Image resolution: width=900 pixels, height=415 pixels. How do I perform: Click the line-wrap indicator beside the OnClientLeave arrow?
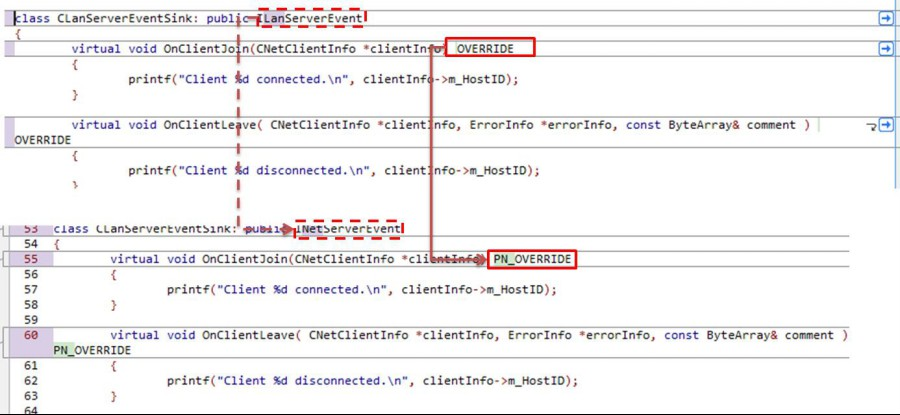[x=871, y=126]
